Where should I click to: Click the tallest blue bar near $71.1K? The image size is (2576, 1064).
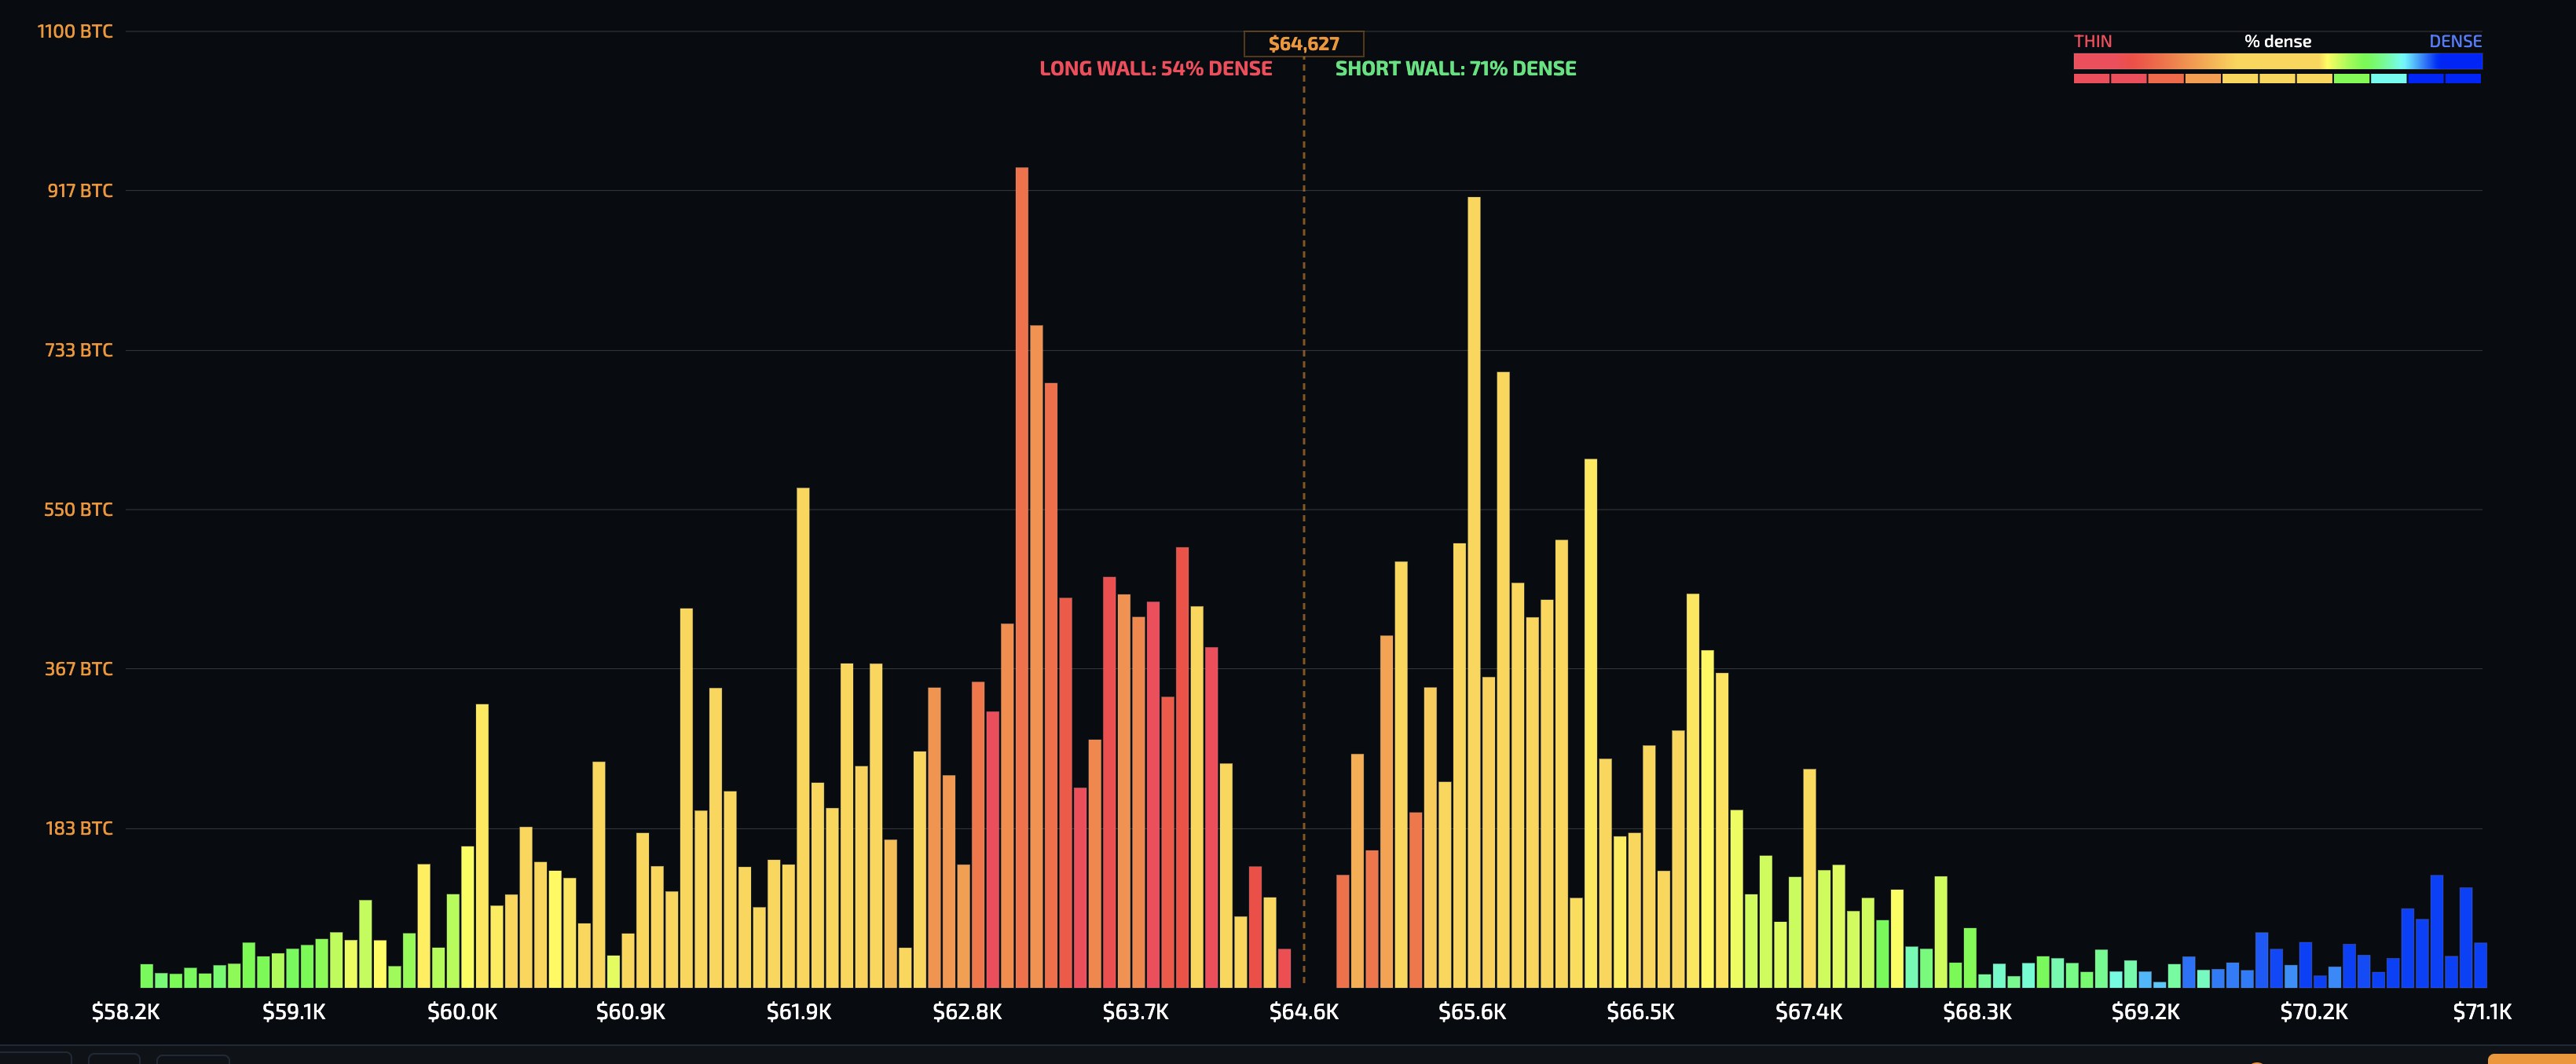point(2437,931)
